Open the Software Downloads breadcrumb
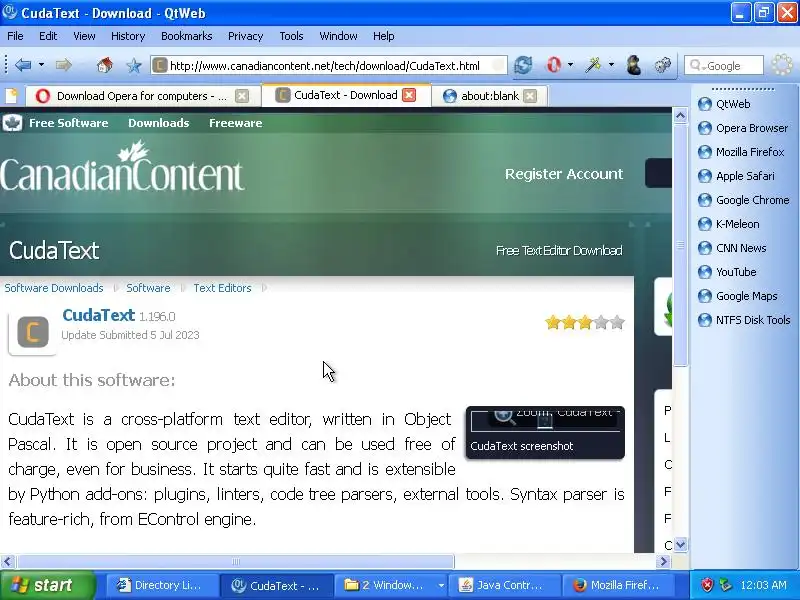This screenshot has width=800, height=600. (x=54, y=288)
